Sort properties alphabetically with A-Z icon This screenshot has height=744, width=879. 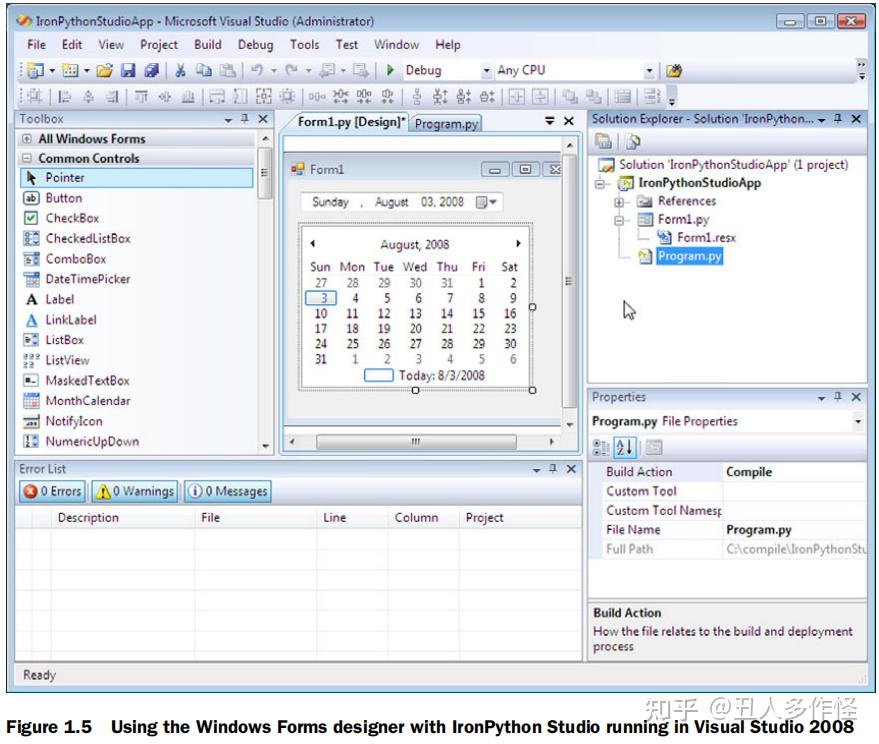(624, 447)
